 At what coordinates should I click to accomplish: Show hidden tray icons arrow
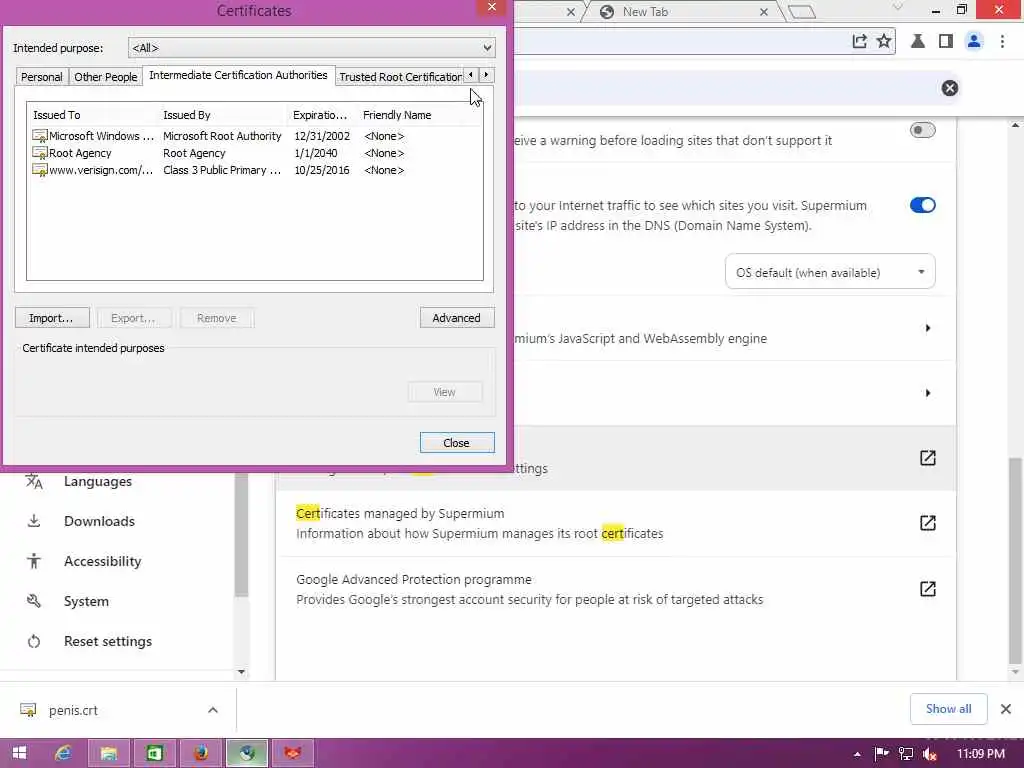pos(857,754)
